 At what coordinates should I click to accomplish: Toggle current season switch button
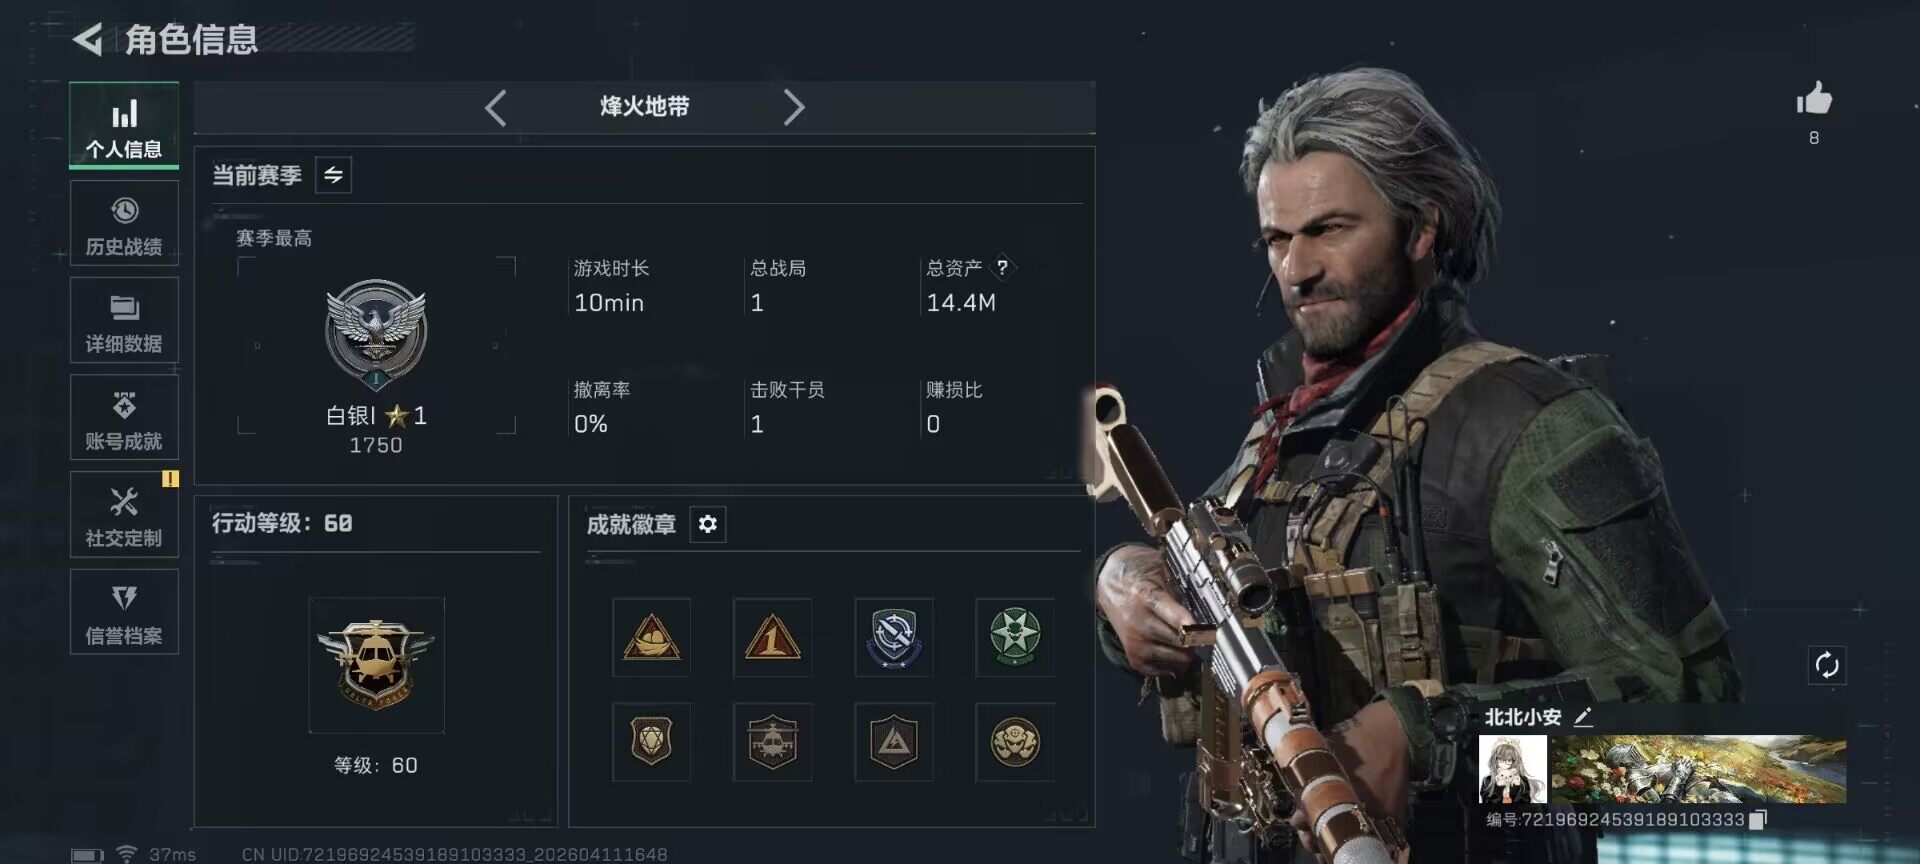coord(333,175)
